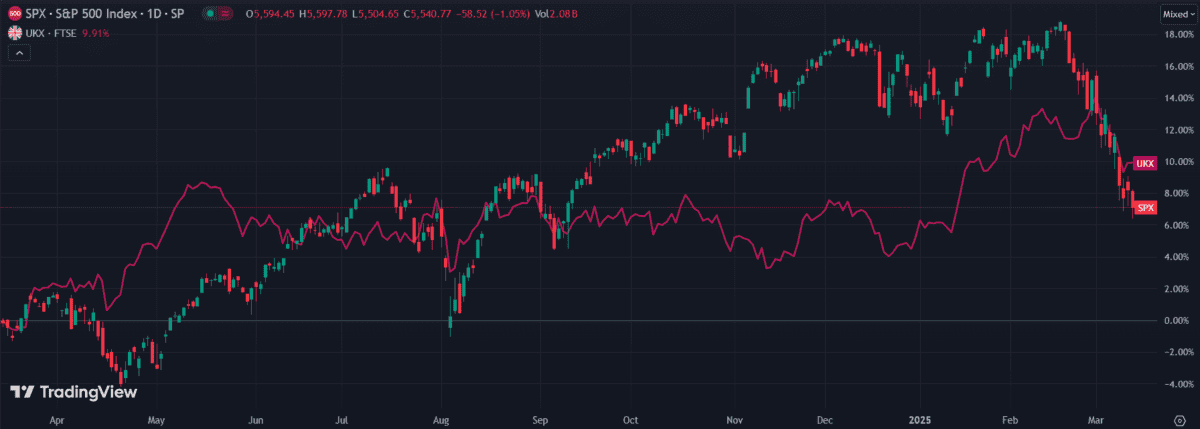1200x429 pixels.
Task: Click the 2025 marker on time axis
Action: click(921, 421)
